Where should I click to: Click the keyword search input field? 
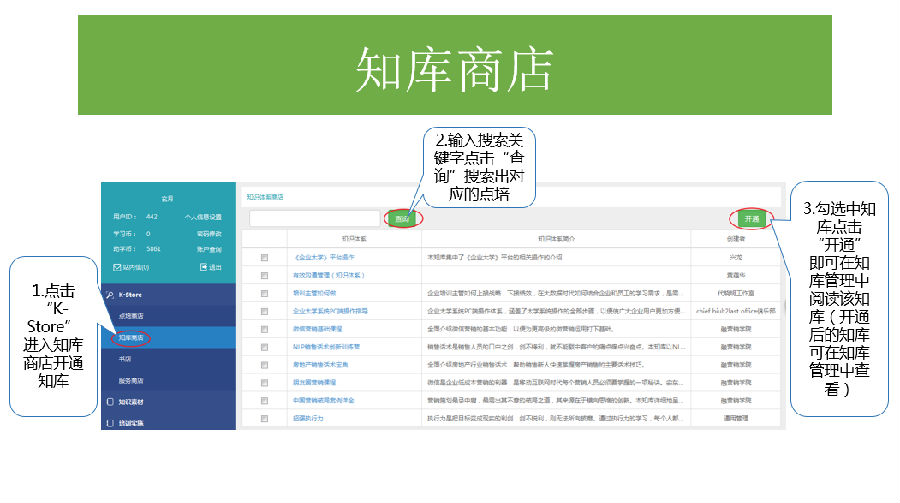[315, 218]
